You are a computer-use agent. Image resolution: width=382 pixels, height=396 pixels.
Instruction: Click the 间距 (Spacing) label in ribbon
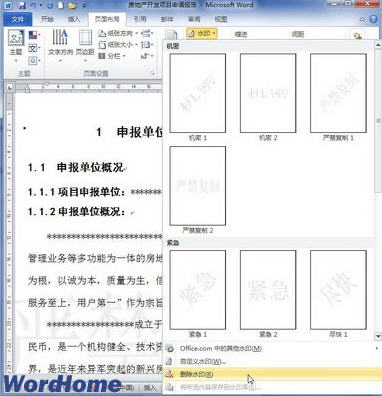(298, 34)
